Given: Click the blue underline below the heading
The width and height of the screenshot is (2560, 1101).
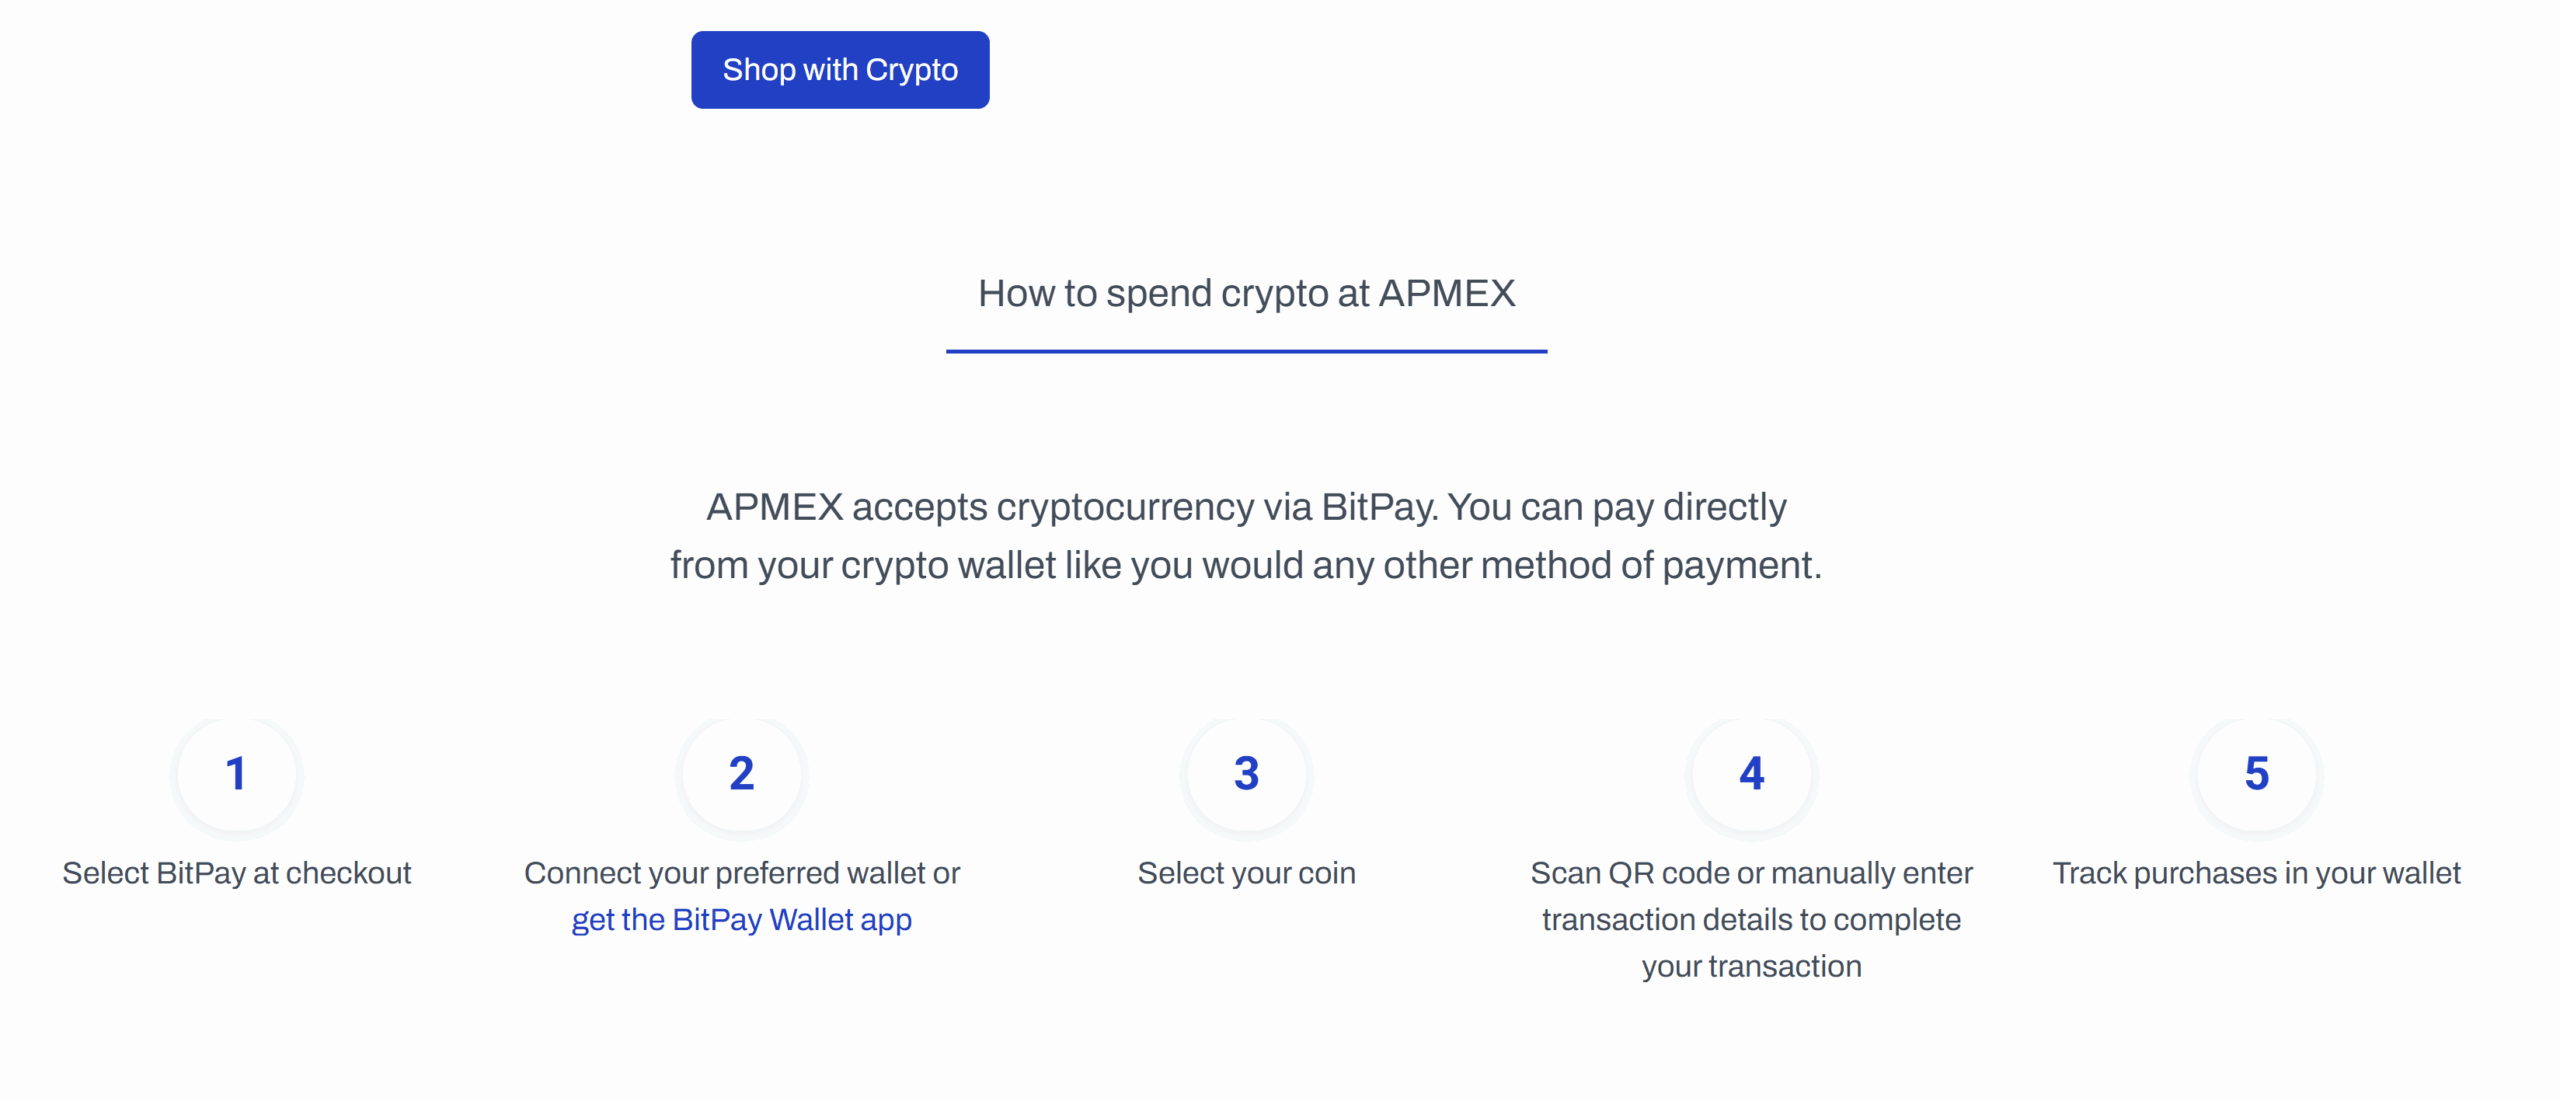Looking at the screenshot, I should [x=1246, y=352].
